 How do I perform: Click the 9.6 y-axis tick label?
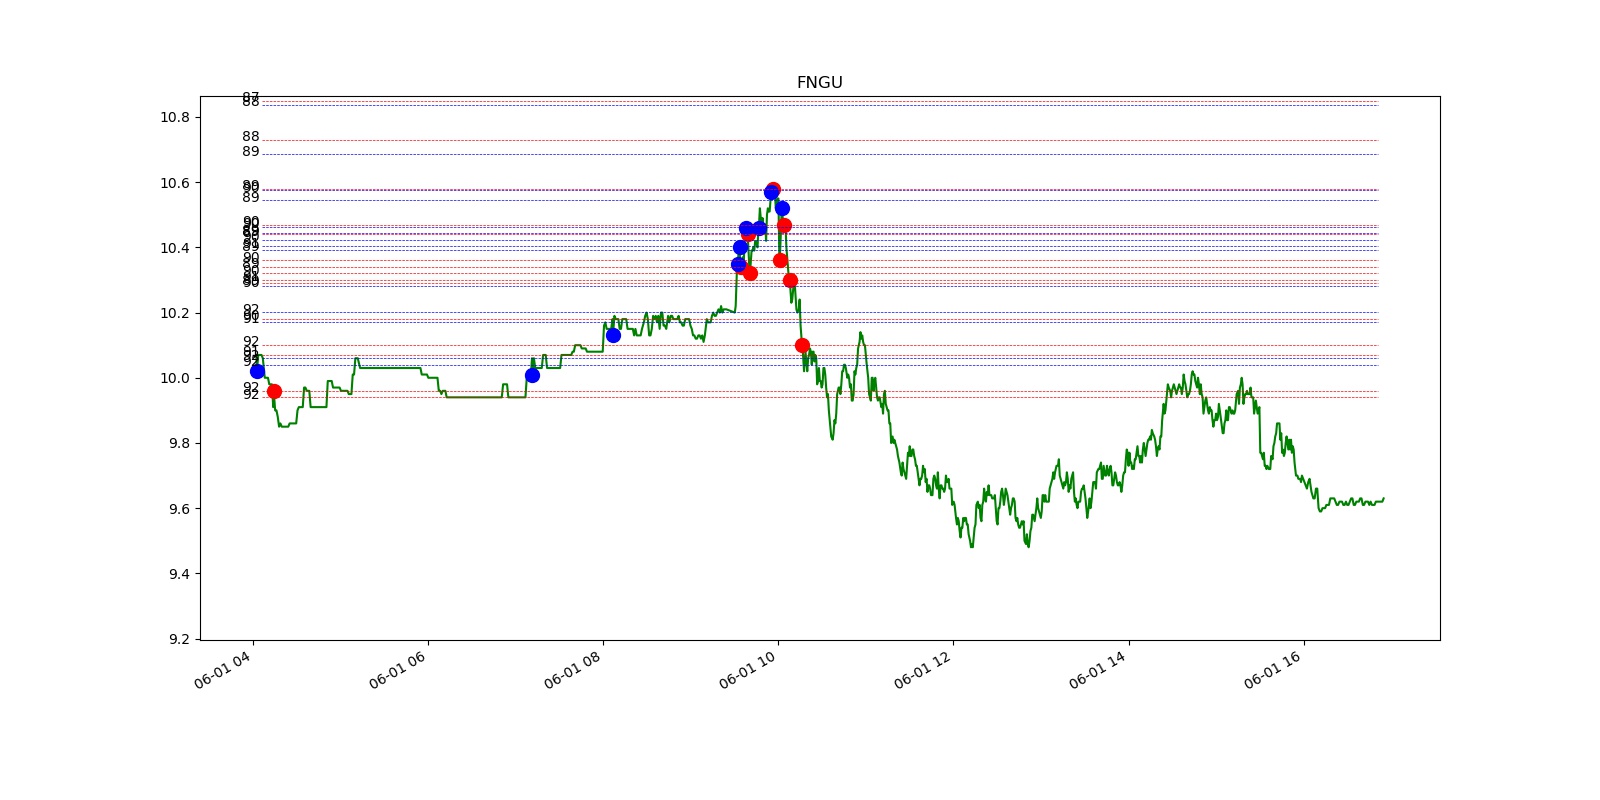point(178,509)
